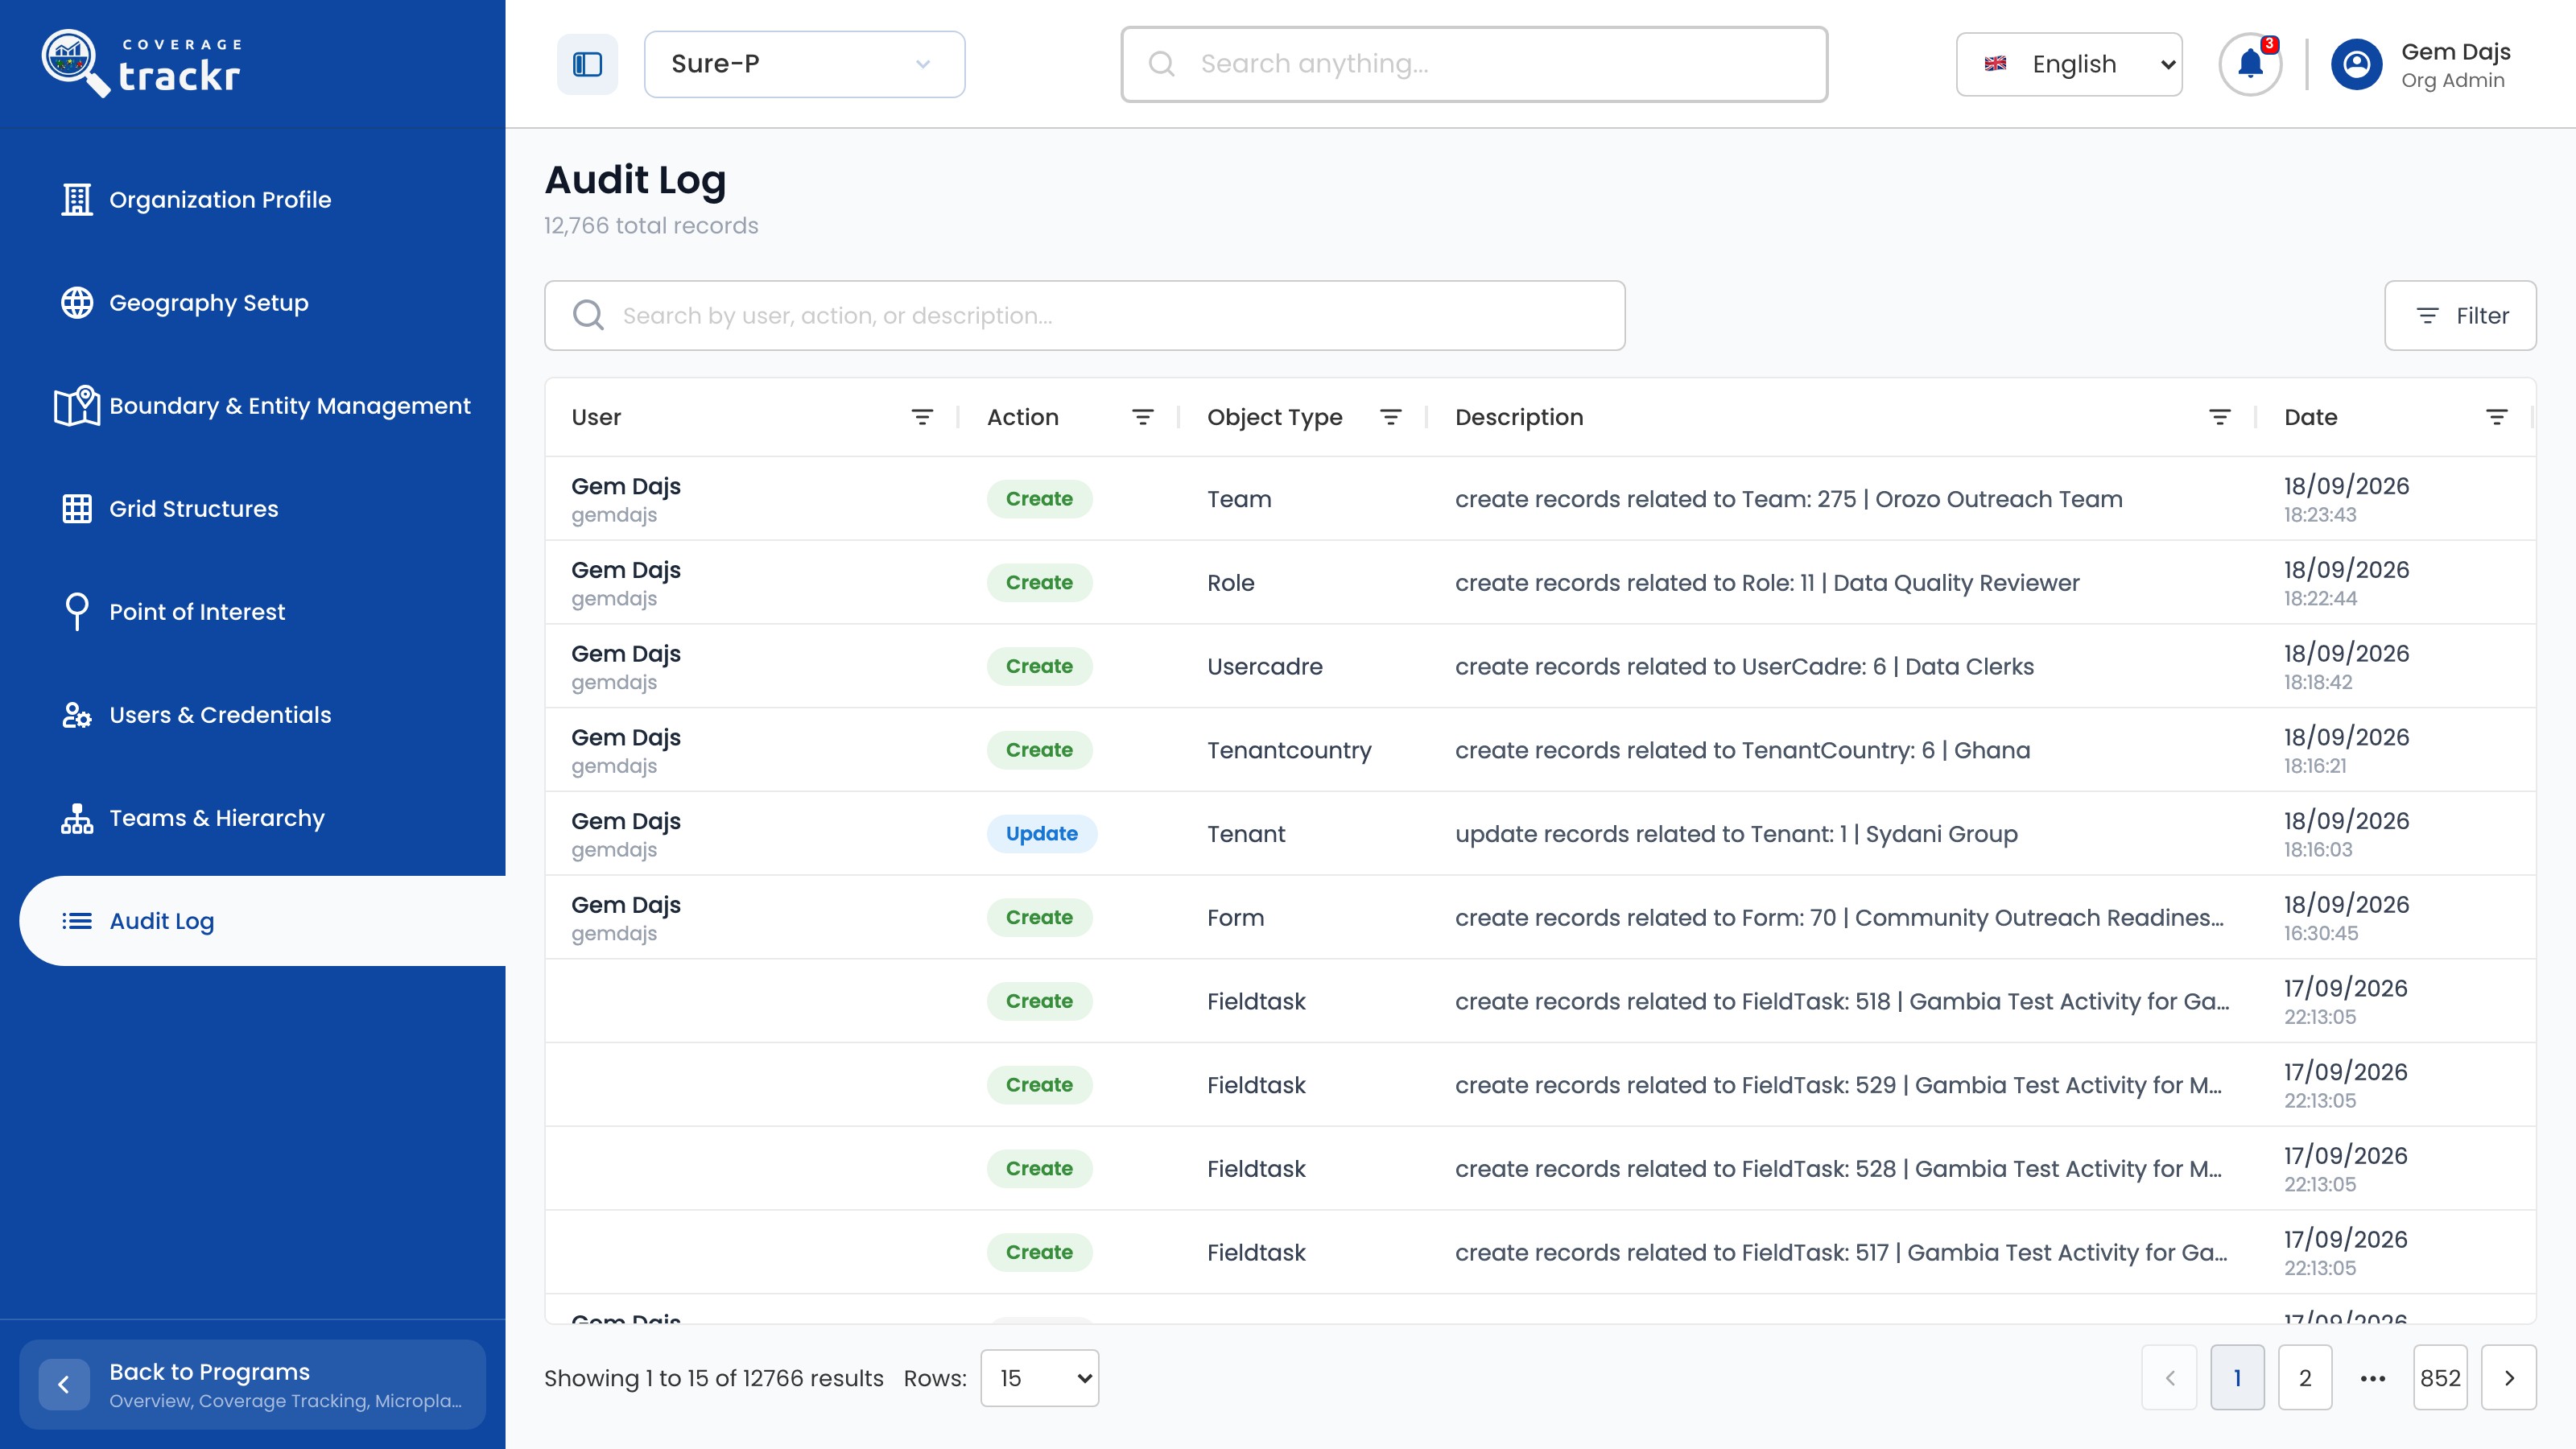Image resolution: width=2576 pixels, height=1449 pixels.
Task: Click the Geography Setup globe icon
Action: (x=77, y=302)
